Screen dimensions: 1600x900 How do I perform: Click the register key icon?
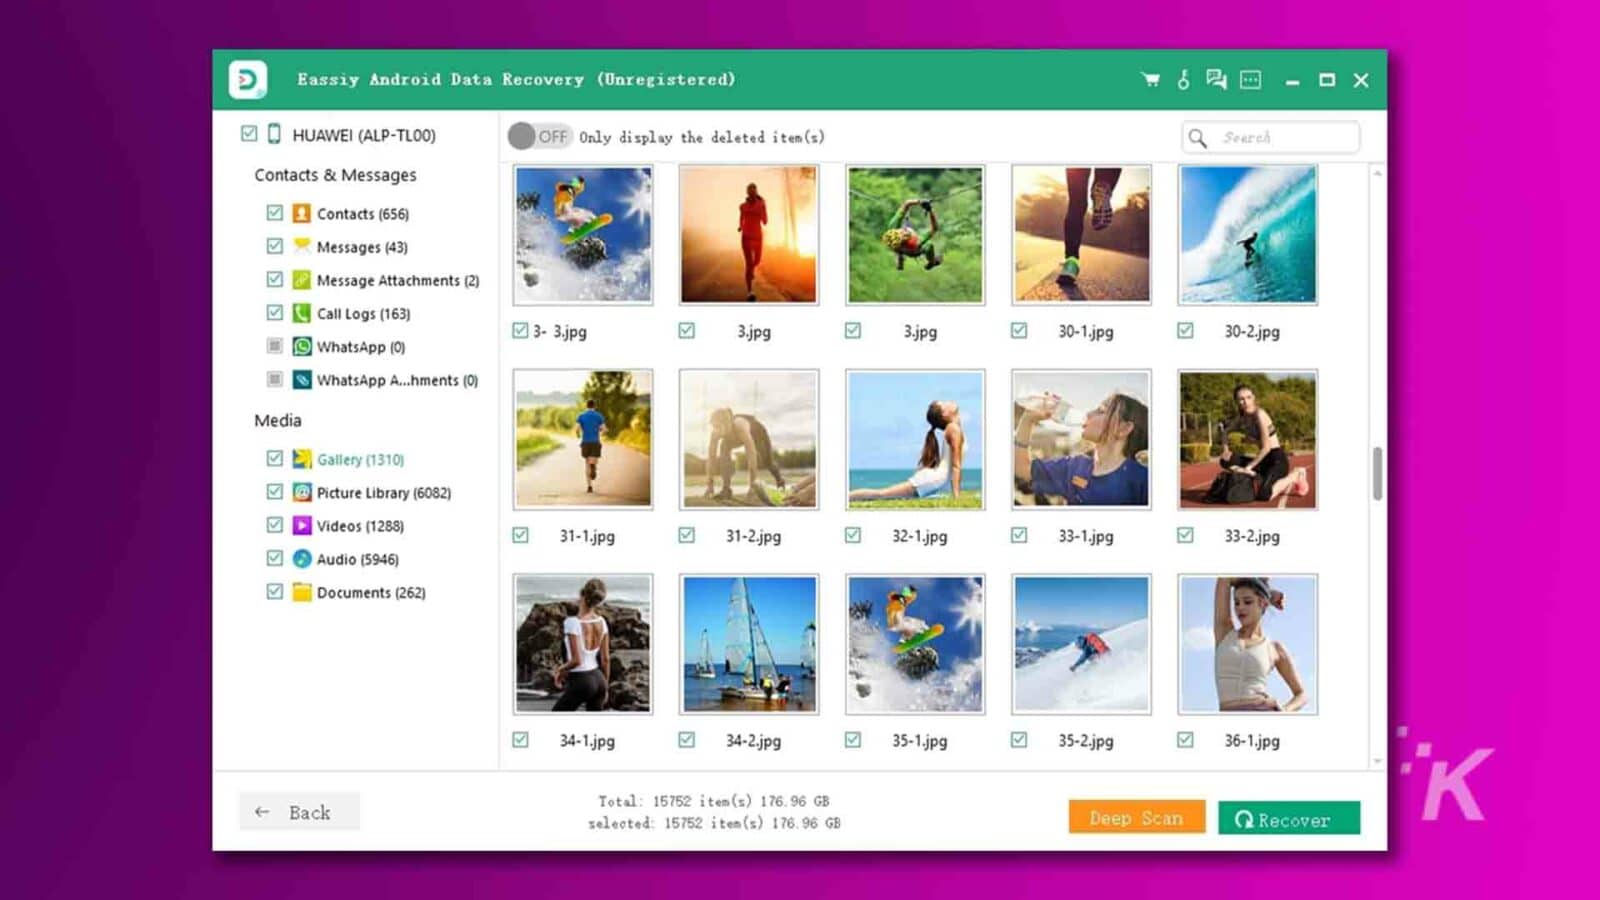[x=1183, y=80]
